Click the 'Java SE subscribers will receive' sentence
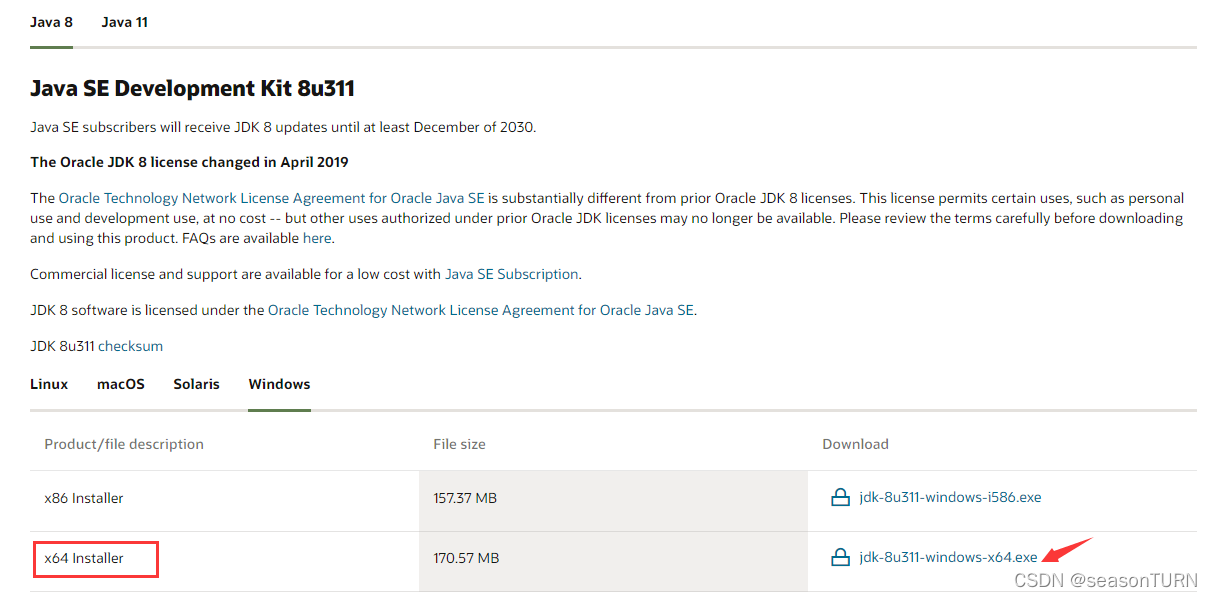The height and width of the screenshot is (597, 1212). [283, 127]
